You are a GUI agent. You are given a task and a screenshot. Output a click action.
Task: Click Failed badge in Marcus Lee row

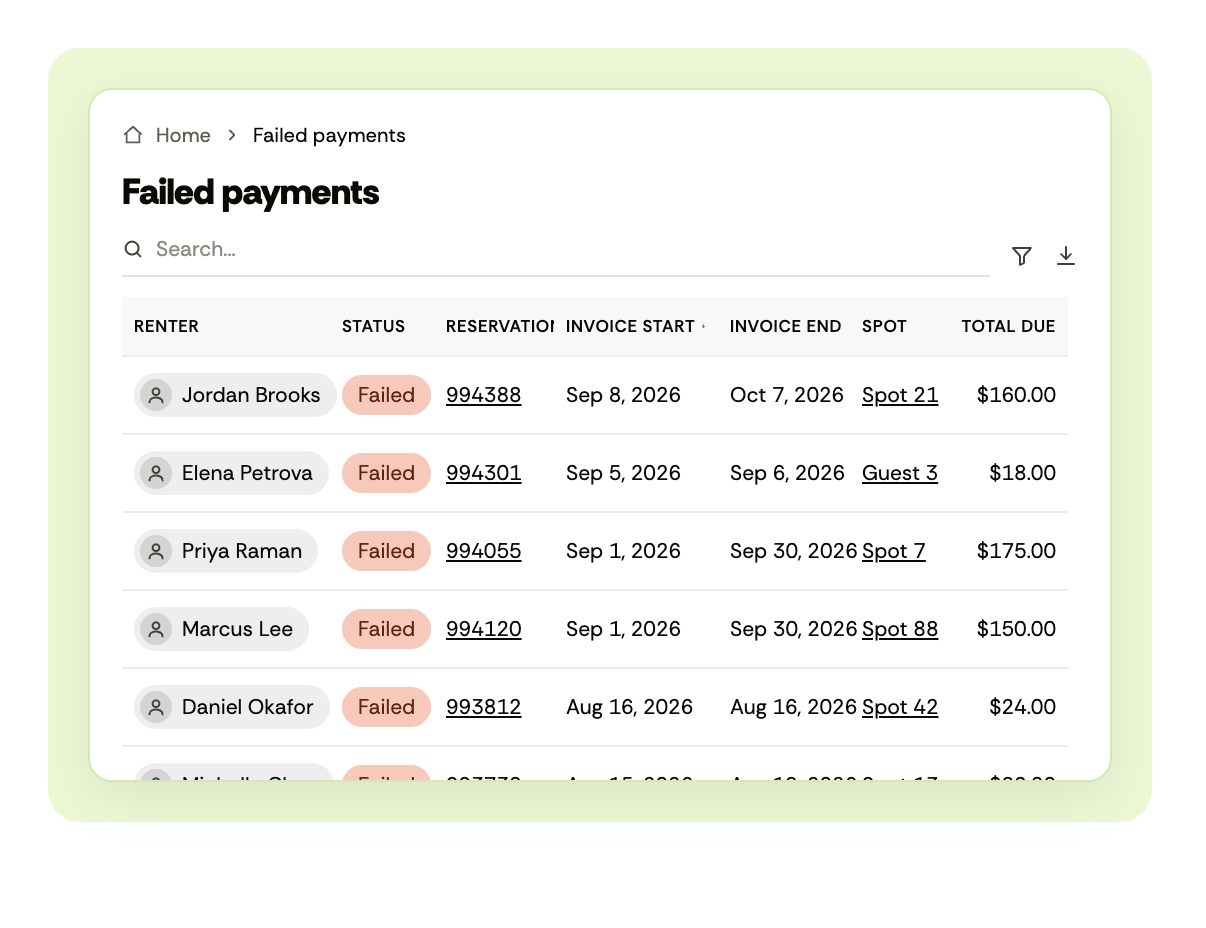(x=386, y=629)
